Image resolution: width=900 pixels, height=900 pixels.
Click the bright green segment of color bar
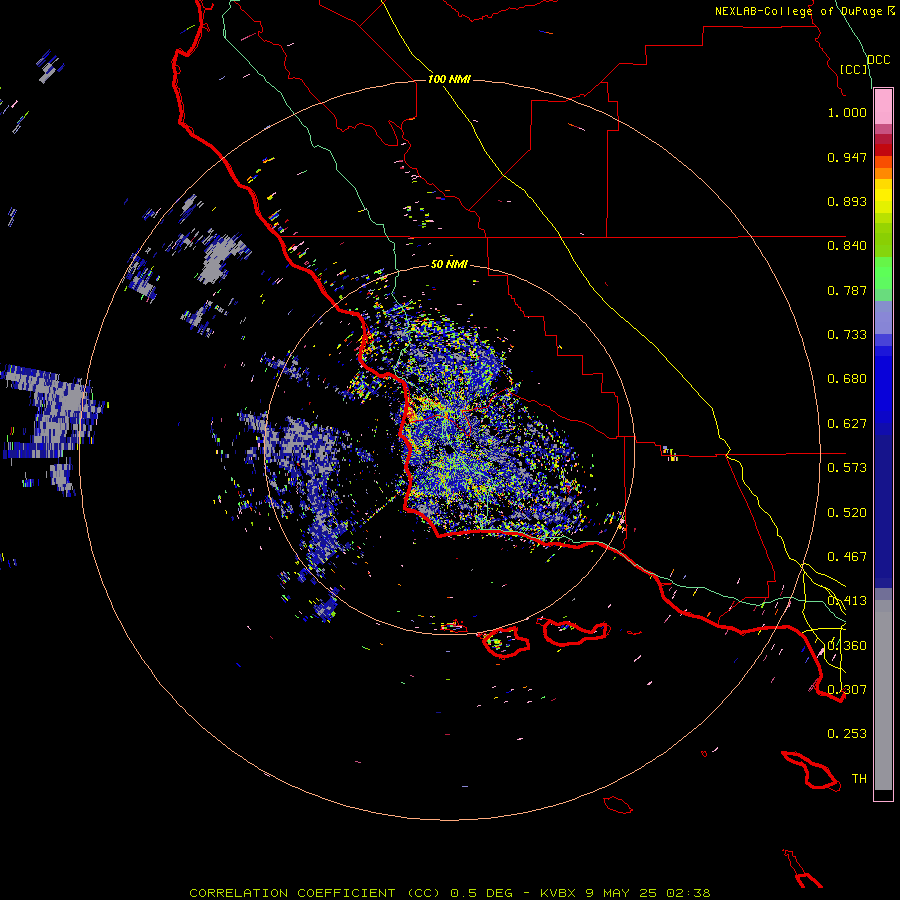tap(883, 273)
